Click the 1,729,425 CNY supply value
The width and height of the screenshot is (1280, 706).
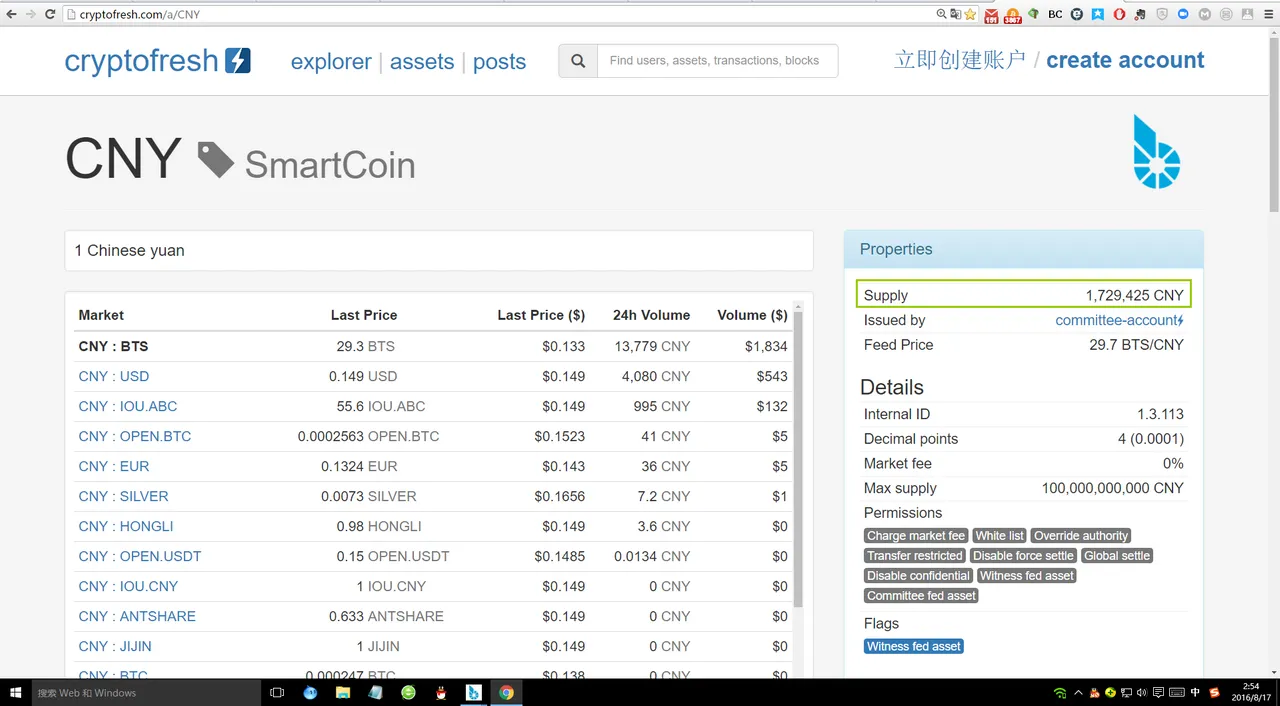[1134, 295]
